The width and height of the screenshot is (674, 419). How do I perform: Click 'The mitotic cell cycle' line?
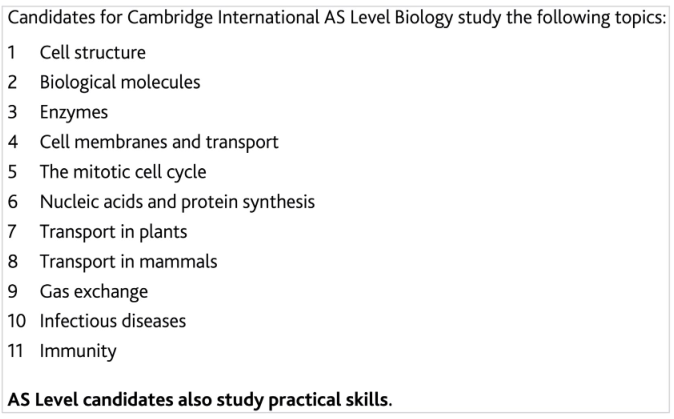click(123, 172)
